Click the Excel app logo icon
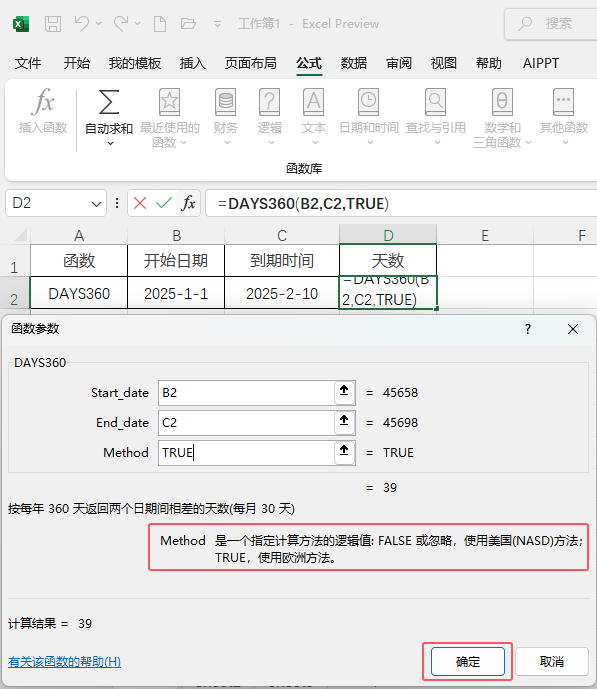This screenshot has width=597, height=689. click(21, 24)
